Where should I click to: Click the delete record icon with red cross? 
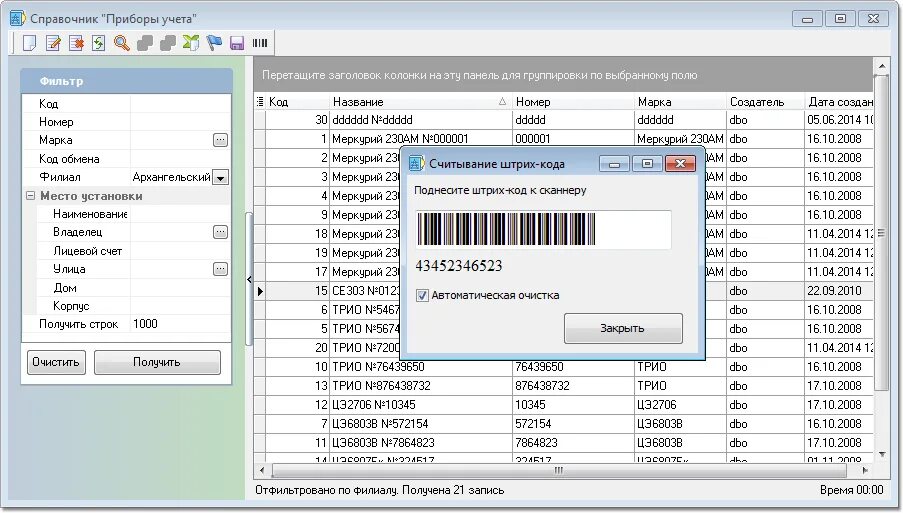pyautogui.click(x=76, y=43)
